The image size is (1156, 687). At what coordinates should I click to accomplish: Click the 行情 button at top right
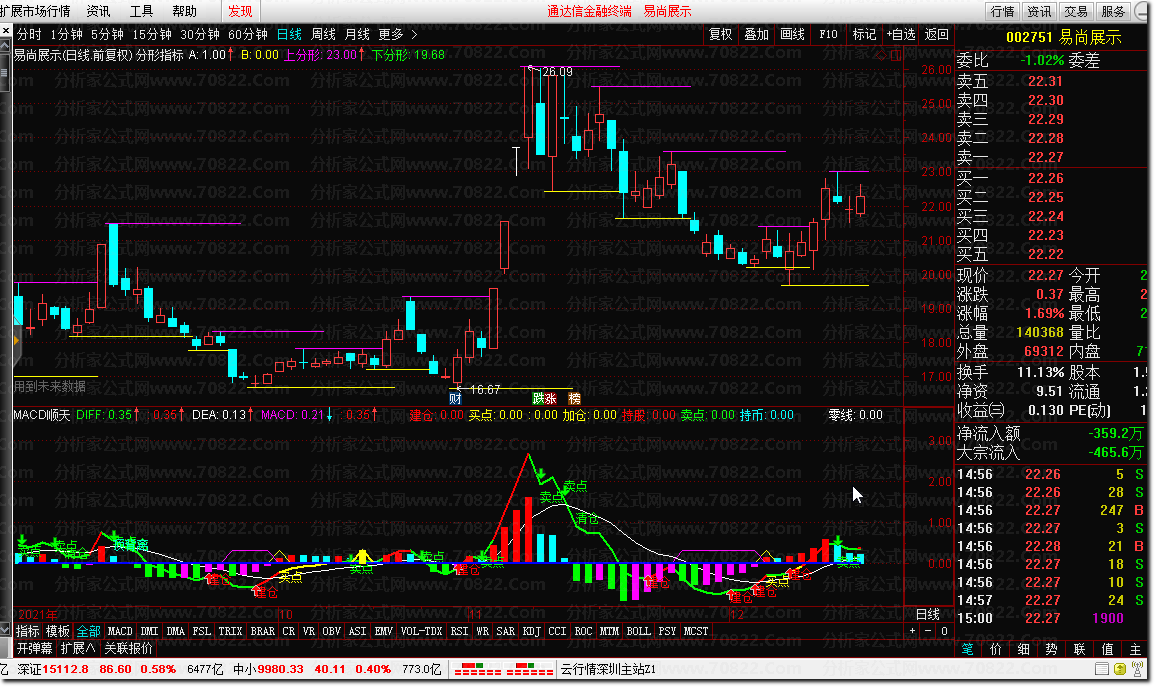(1003, 11)
